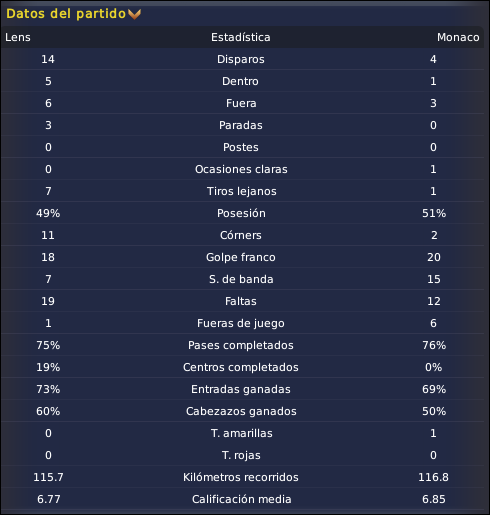The height and width of the screenshot is (515, 490).
Task: Click the Faltas row label
Action: pyautogui.click(x=241, y=301)
